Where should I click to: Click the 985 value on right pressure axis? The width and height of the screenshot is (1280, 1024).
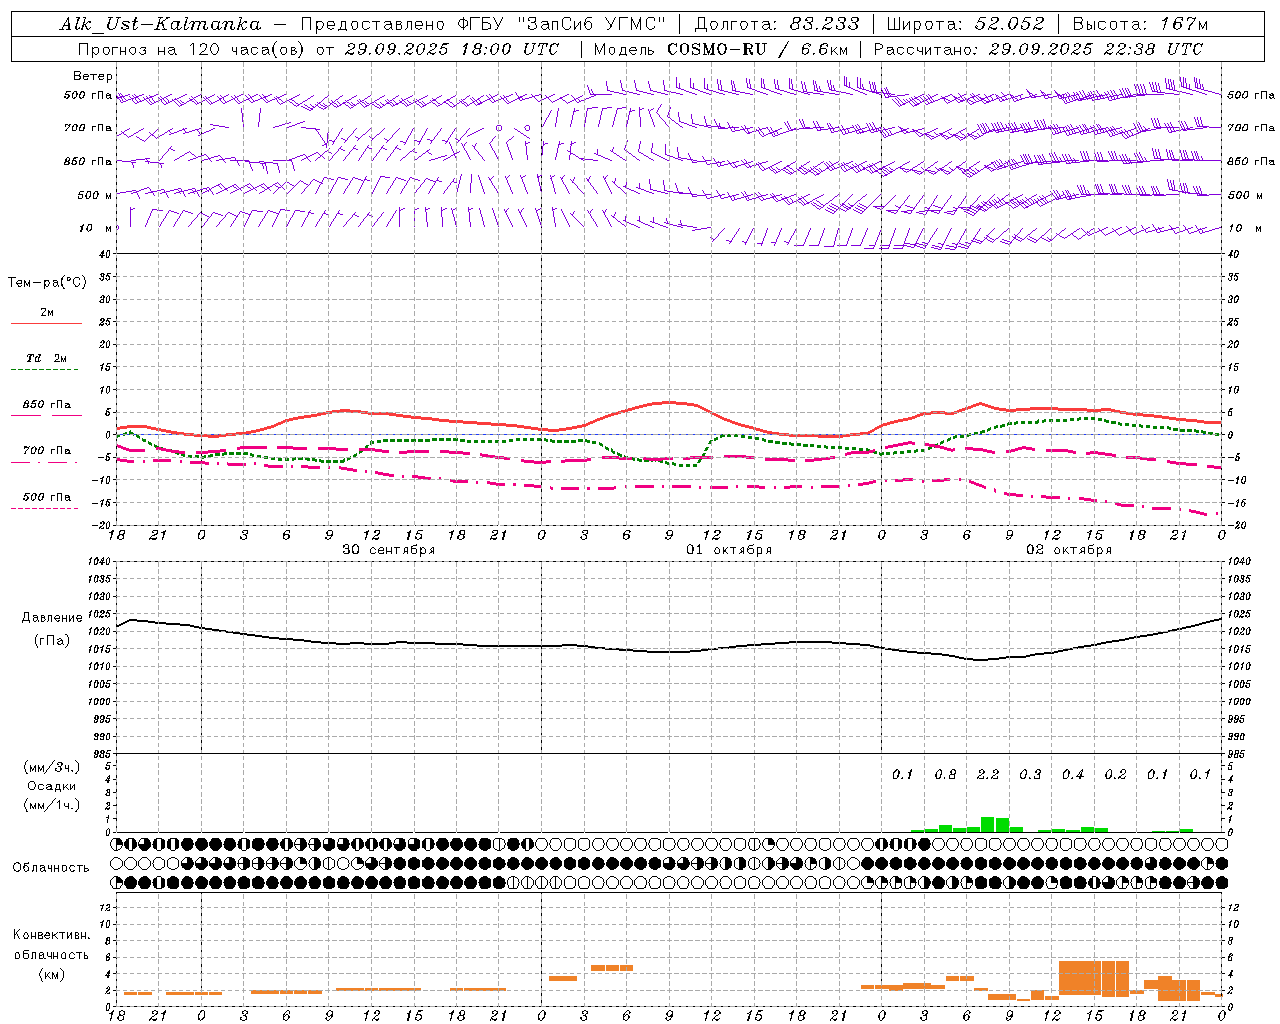pos(1238,755)
